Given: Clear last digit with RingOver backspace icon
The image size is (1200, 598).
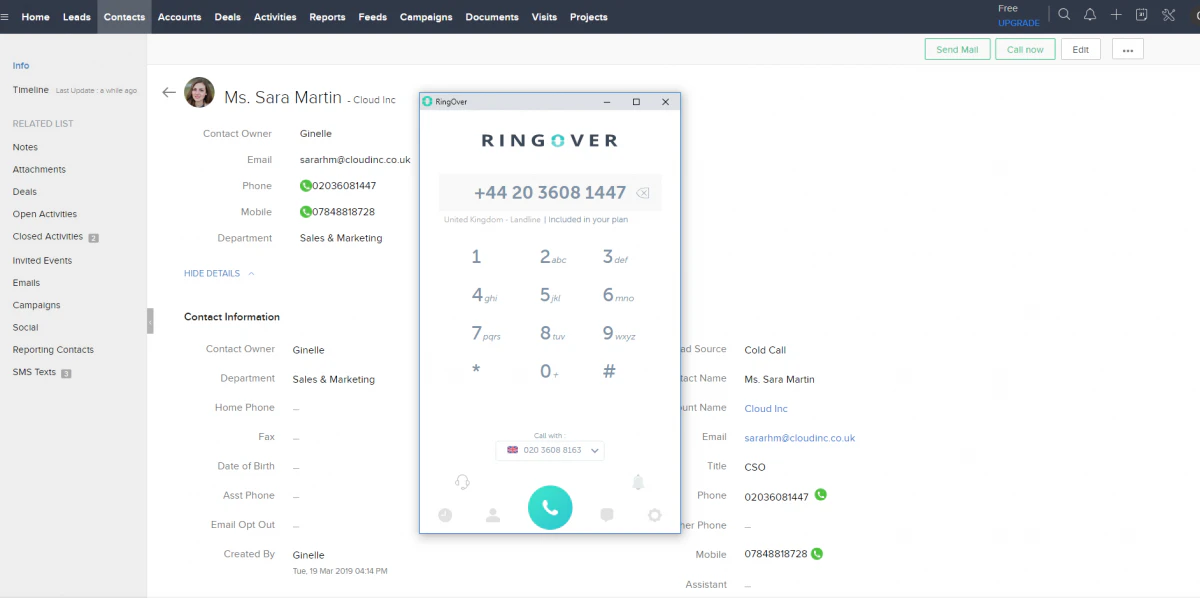Looking at the screenshot, I should click(643, 193).
